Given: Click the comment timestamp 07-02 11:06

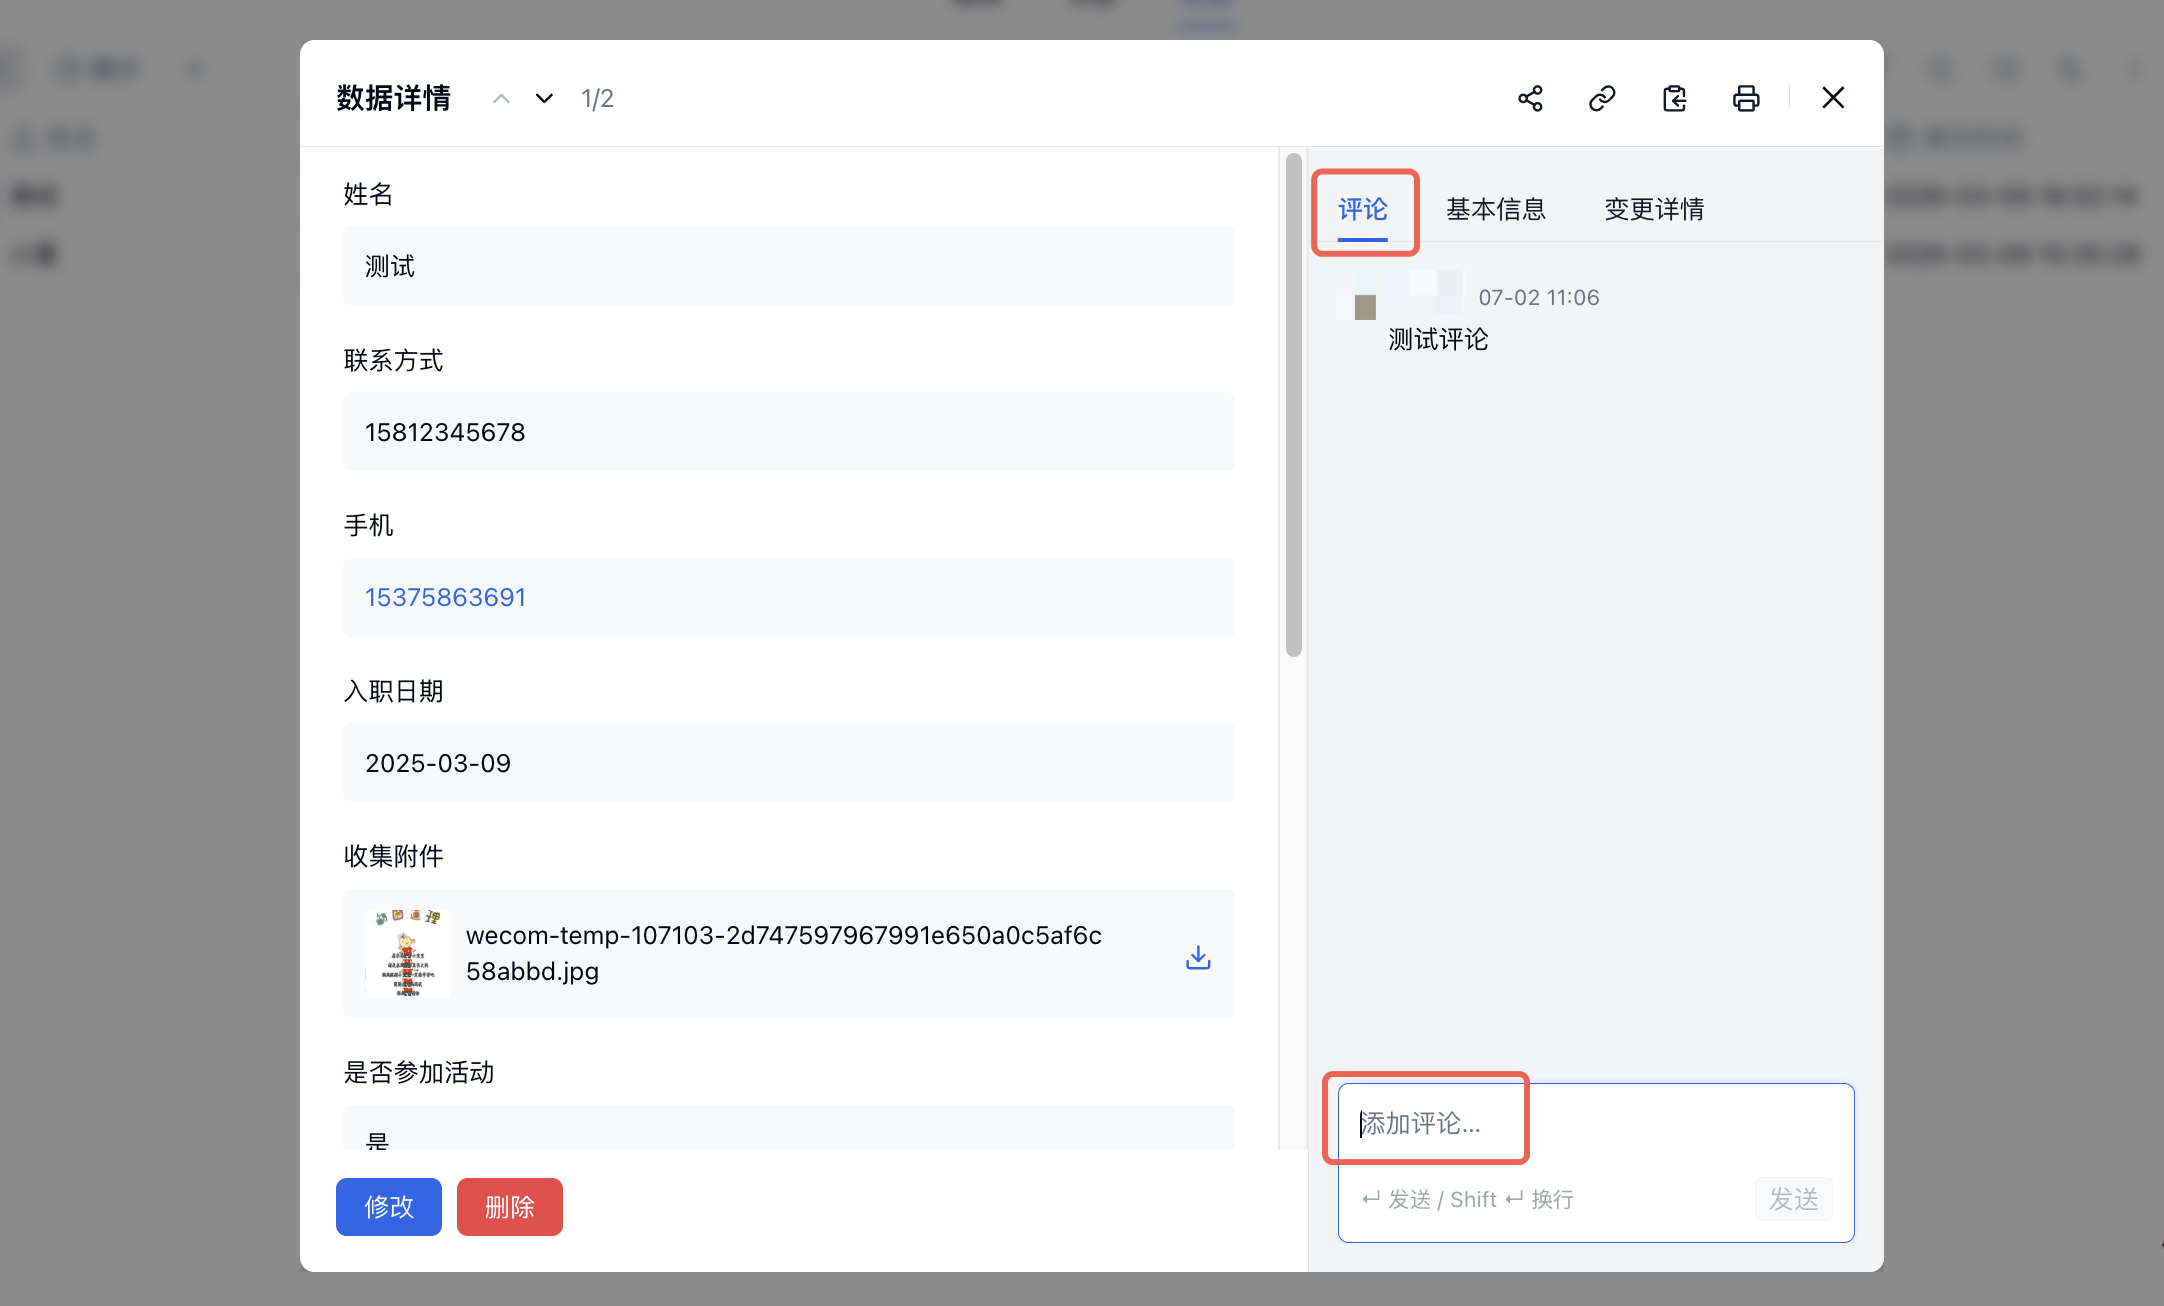Looking at the screenshot, I should pos(1539,298).
